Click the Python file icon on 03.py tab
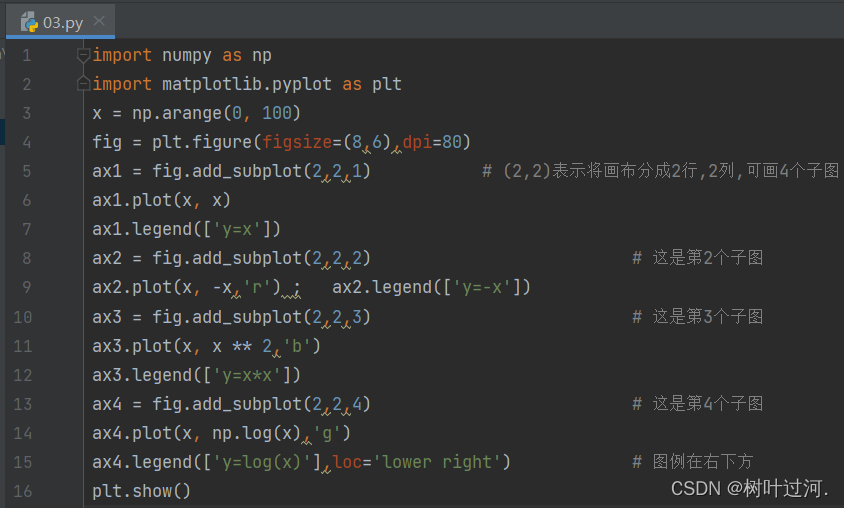 tap(29, 22)
